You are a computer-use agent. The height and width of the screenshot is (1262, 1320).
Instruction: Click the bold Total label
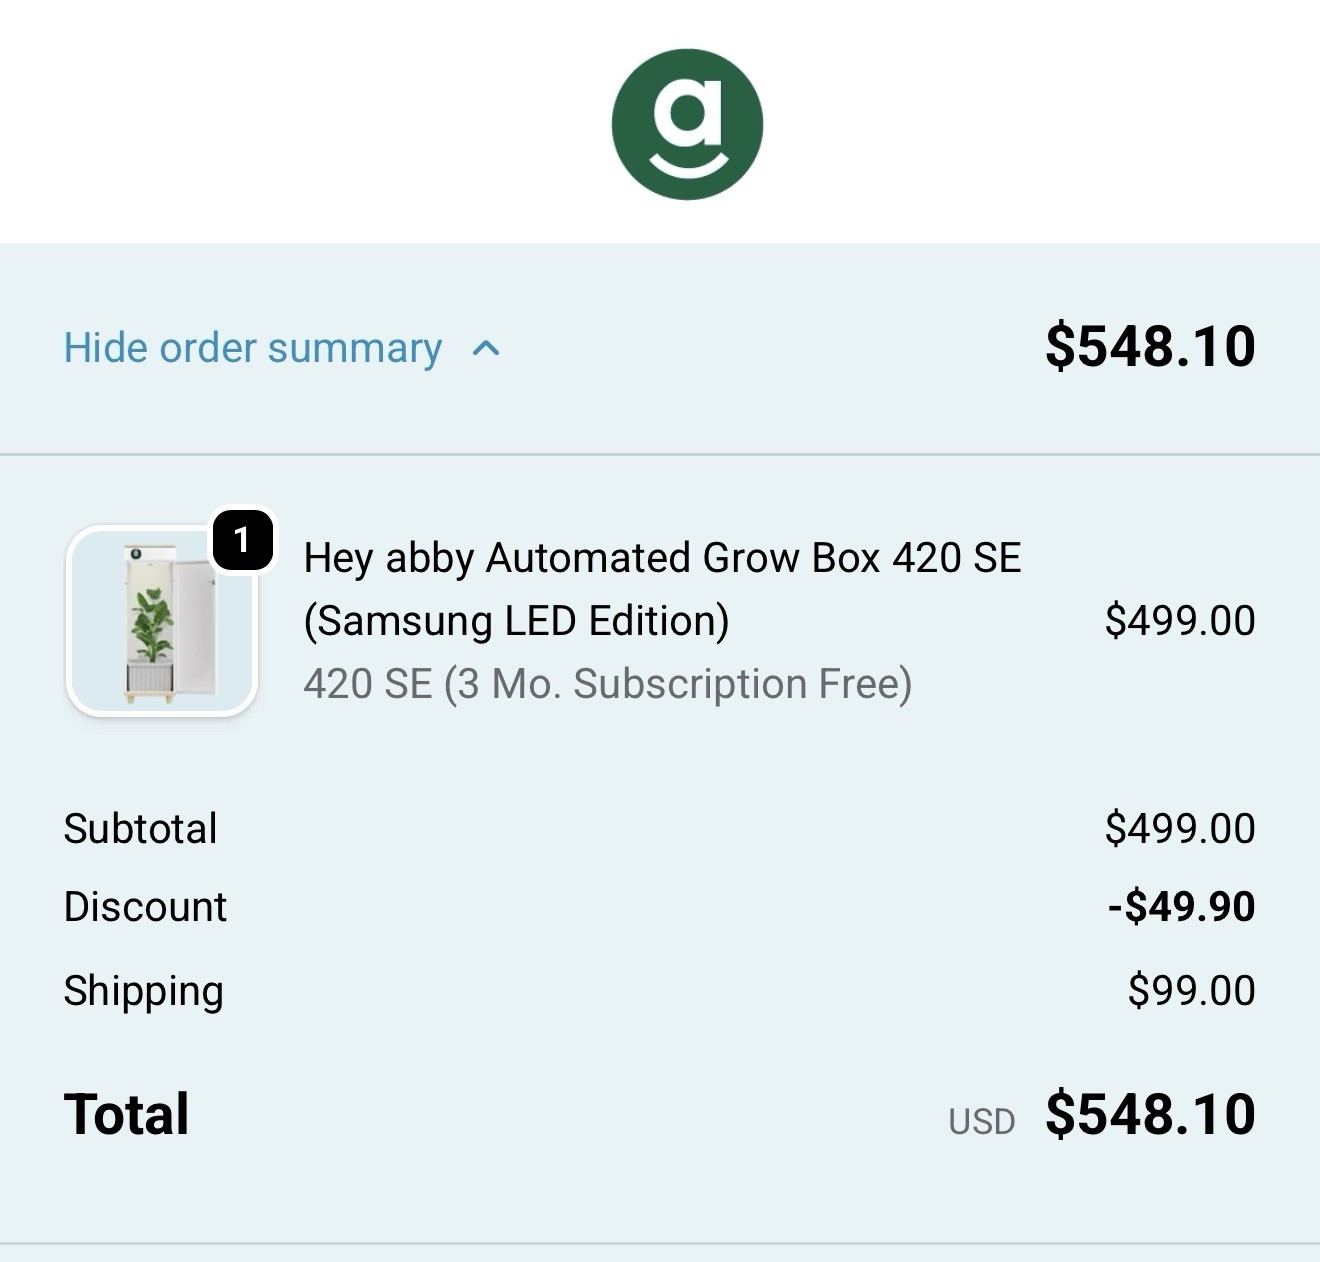click(x=126, y=1114)
